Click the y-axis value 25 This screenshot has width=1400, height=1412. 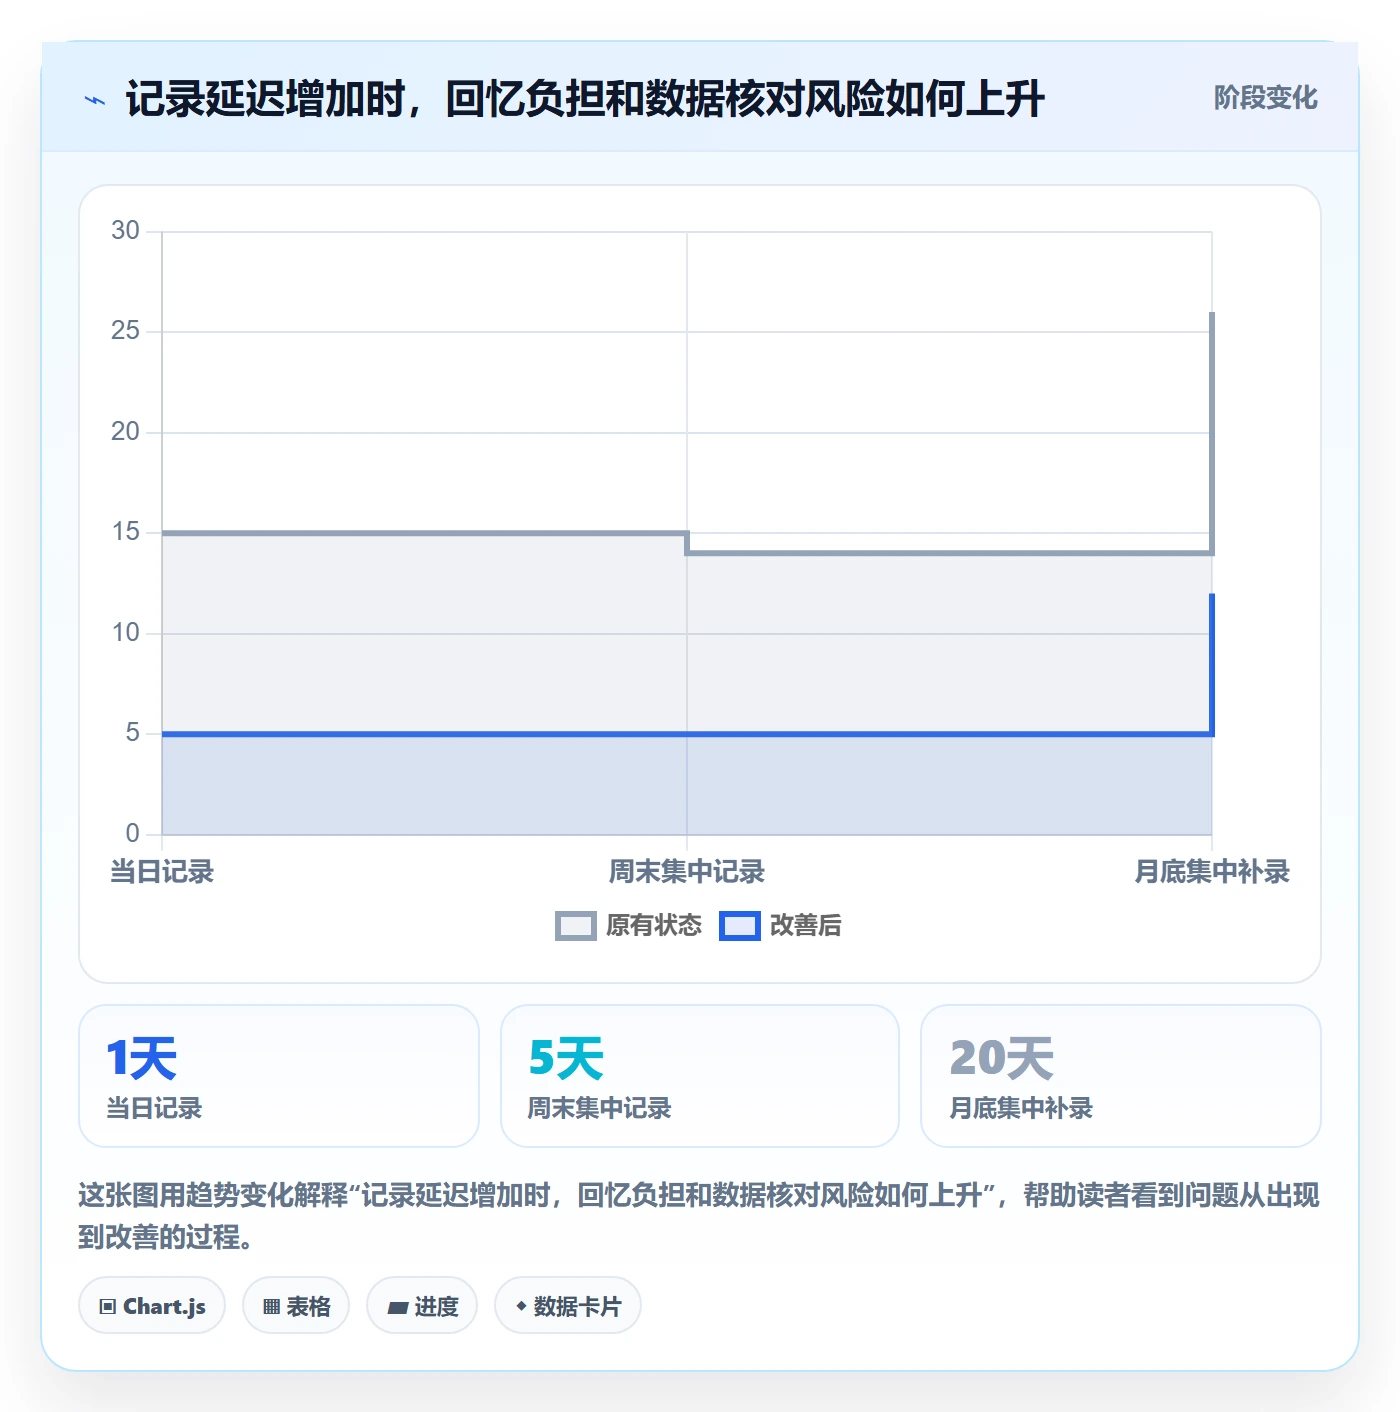[125, 331]
